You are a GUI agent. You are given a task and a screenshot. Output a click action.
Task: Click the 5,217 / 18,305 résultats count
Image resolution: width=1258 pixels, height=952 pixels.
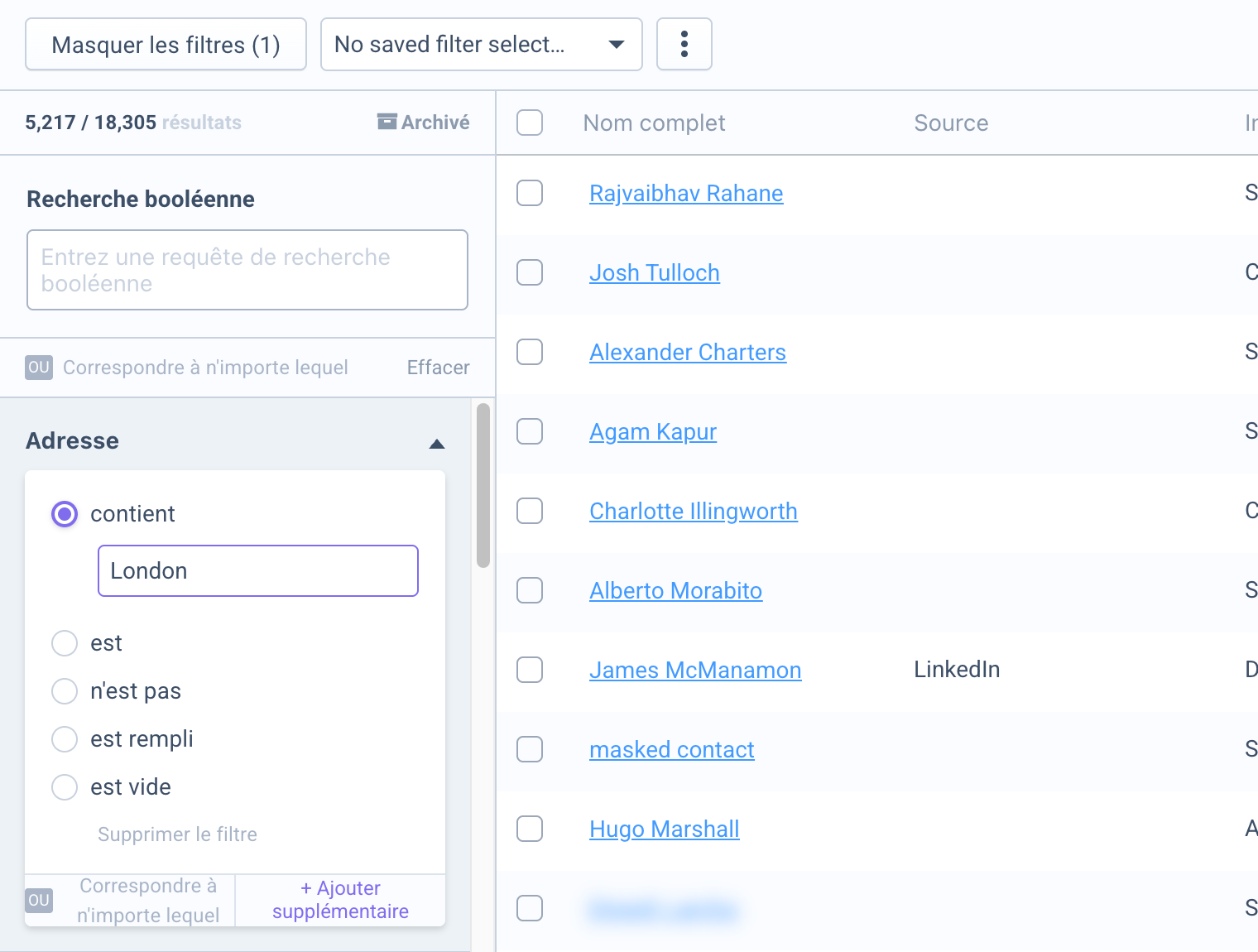[134, 123]
